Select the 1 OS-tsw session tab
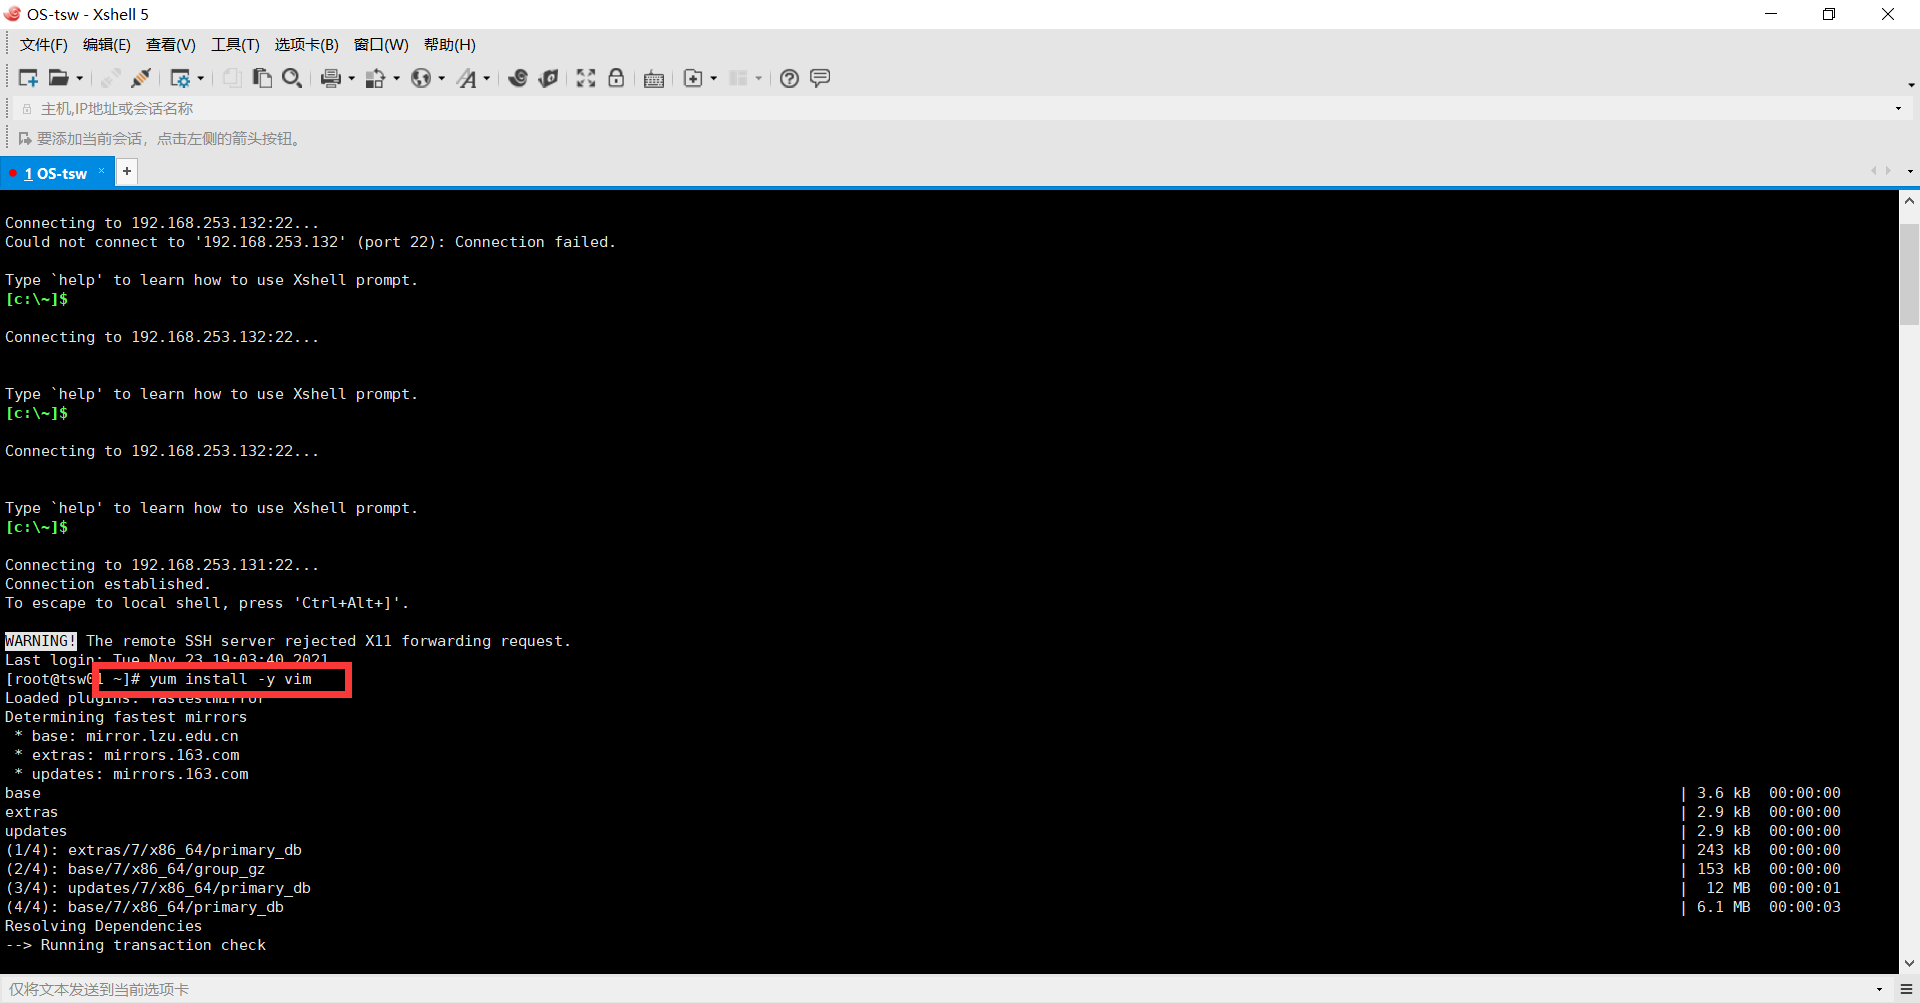The height and width of the screenshot is (1003, 1920). tap(55, 173)
